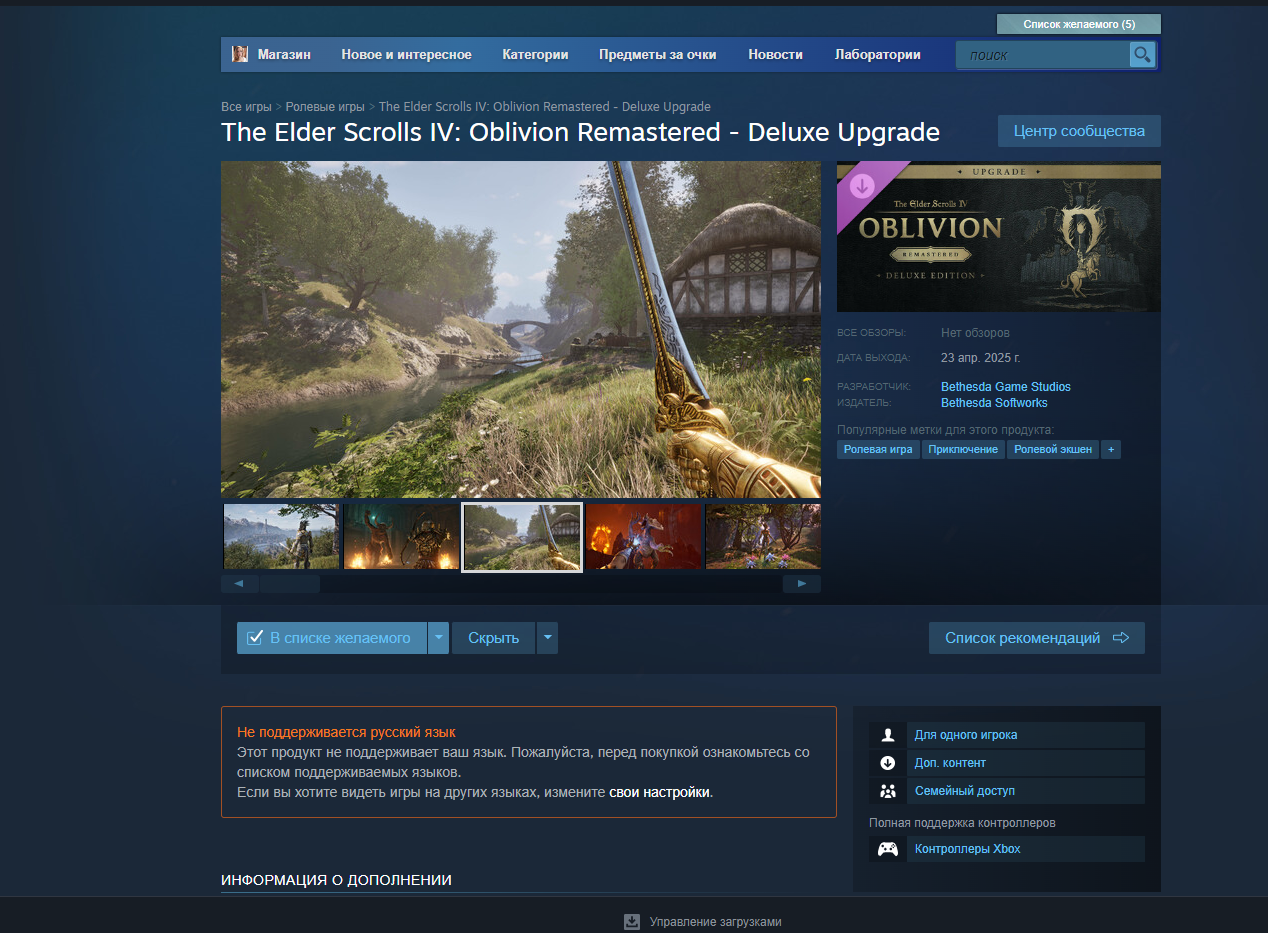This screenshot has height=933, width=1268.
Task: Click in the поиск search field
Action: coord(1043,55)
